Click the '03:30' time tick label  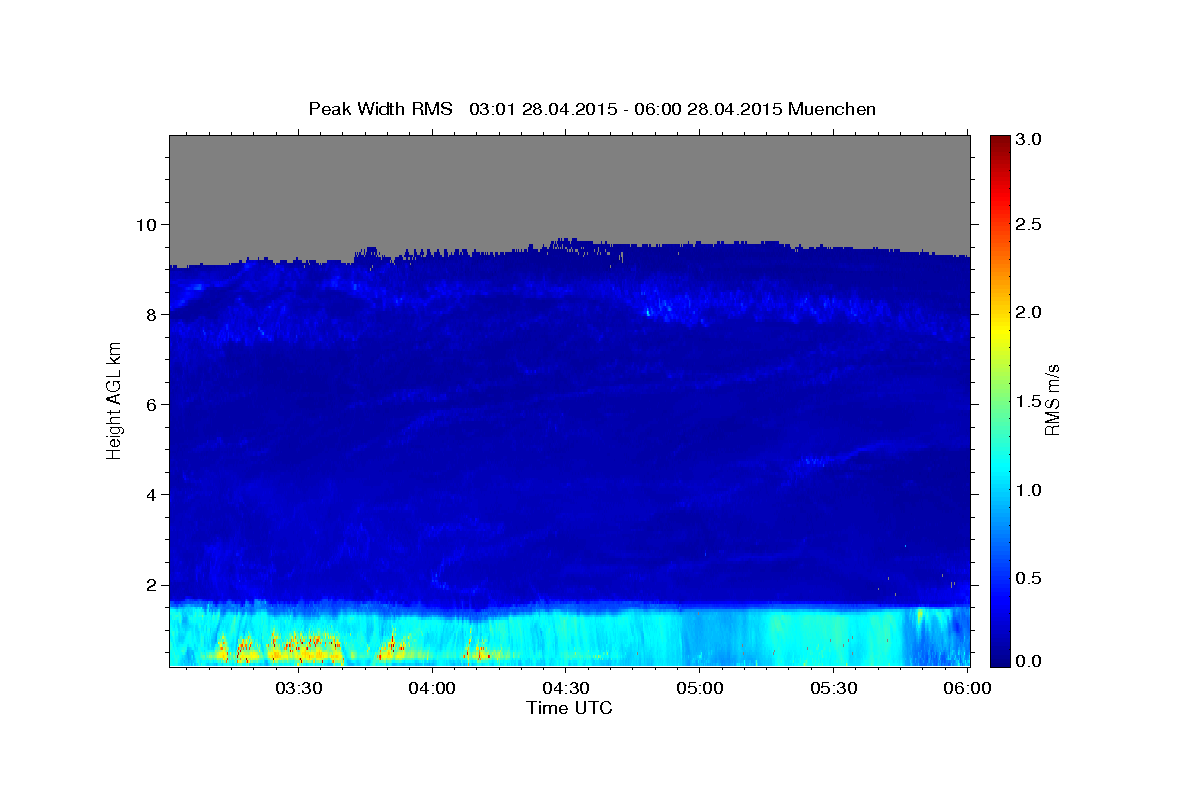click(x=298, y=689)
